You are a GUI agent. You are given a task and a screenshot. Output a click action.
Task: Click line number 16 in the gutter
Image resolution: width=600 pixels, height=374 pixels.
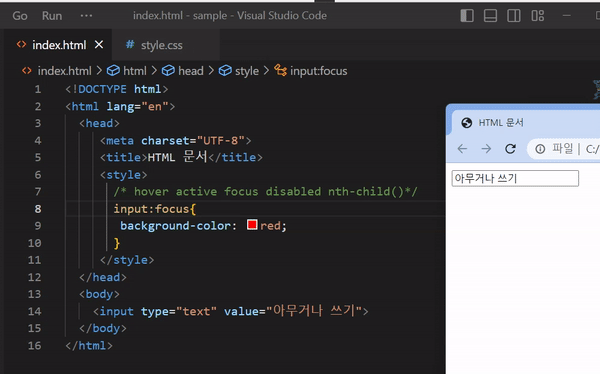34,345
